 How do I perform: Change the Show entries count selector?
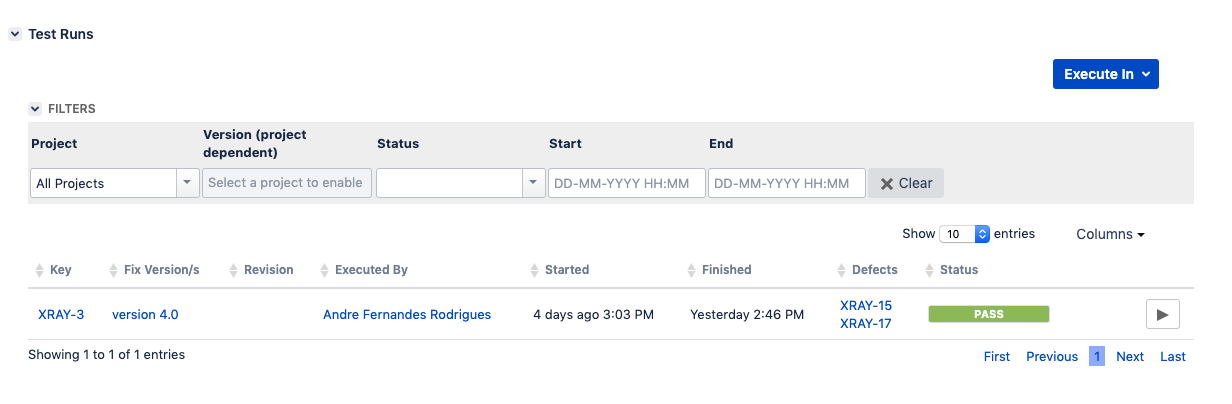964,234
